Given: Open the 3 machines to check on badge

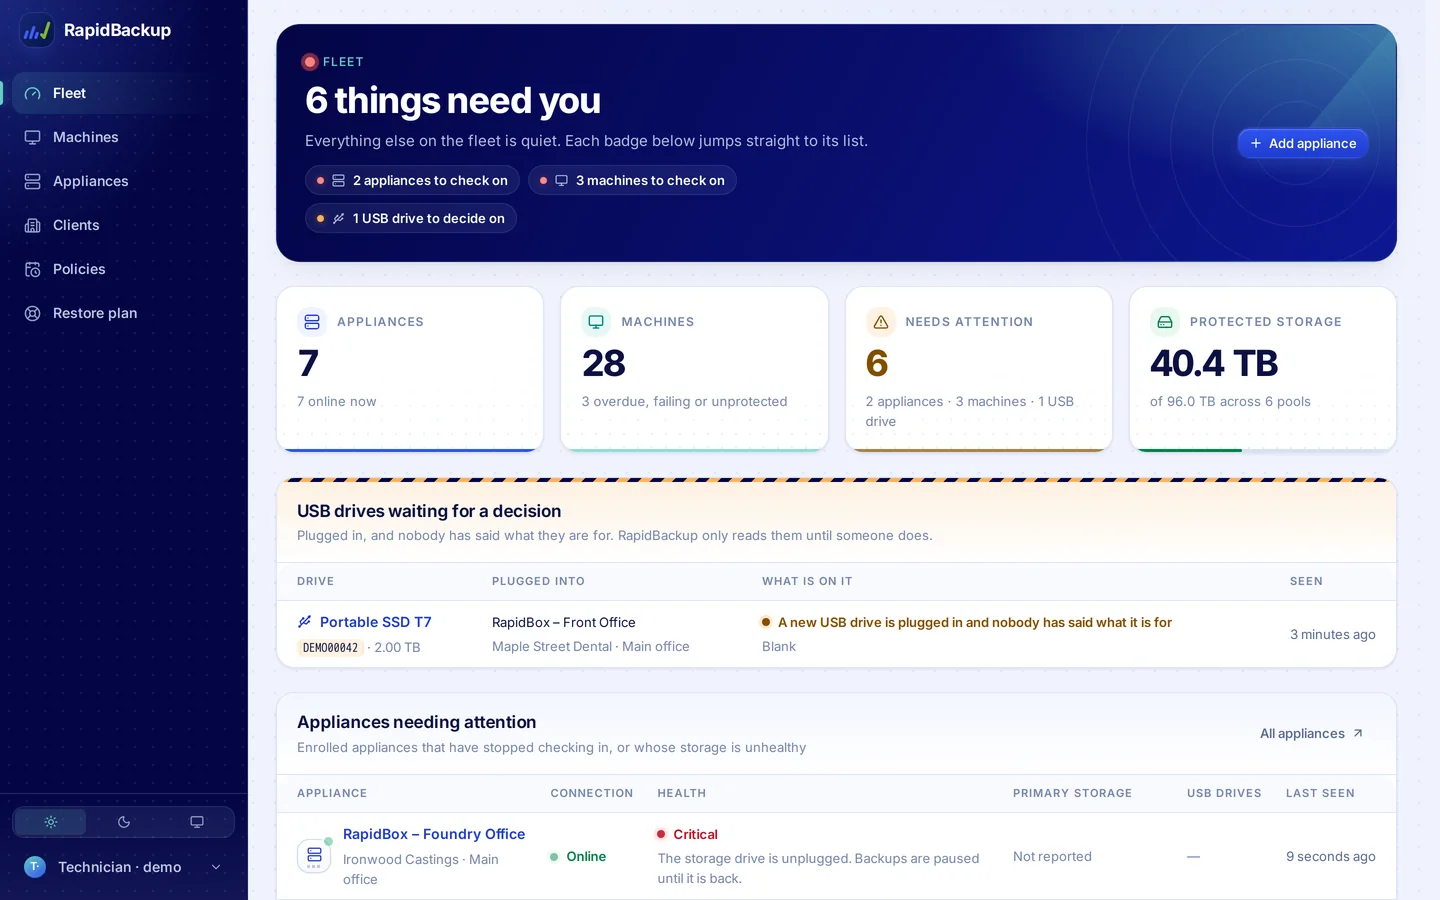Looking at the screenshot, I should [x=632, y=180].
